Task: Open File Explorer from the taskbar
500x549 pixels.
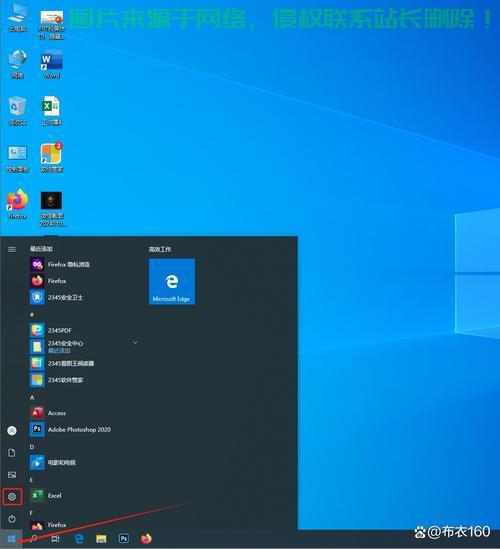Action: coord(101,539)
